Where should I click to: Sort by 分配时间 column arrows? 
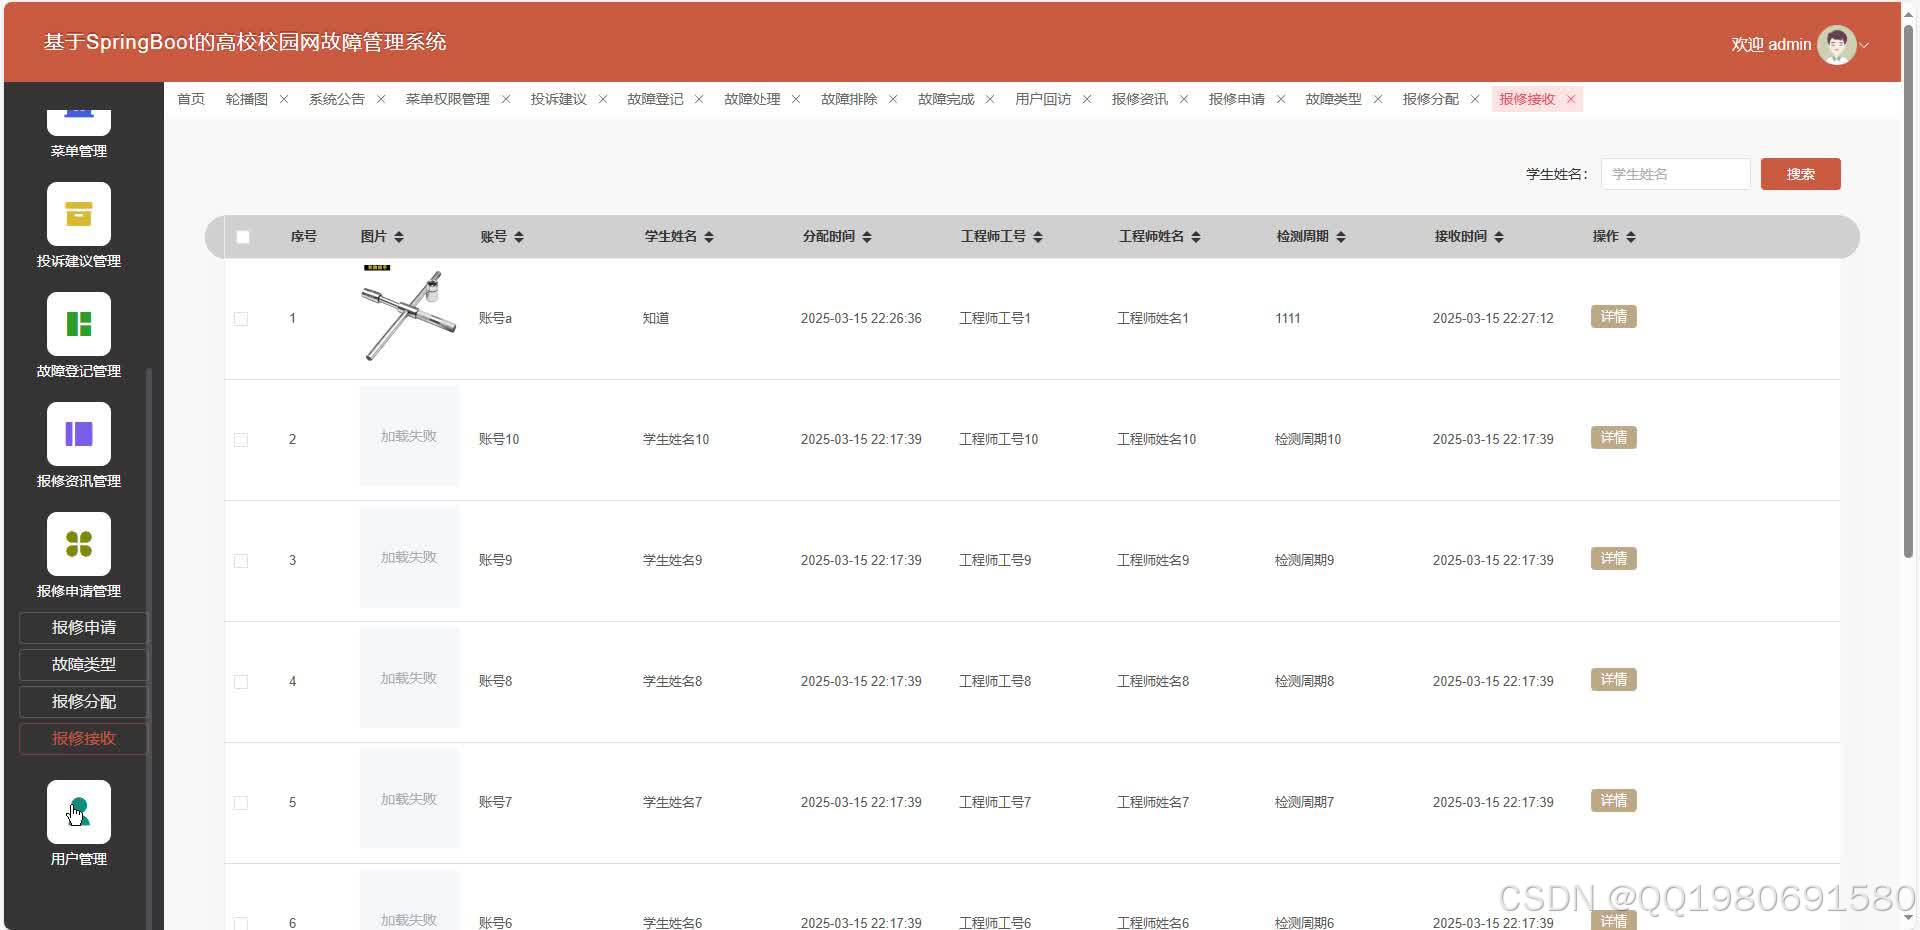[867, 237]
